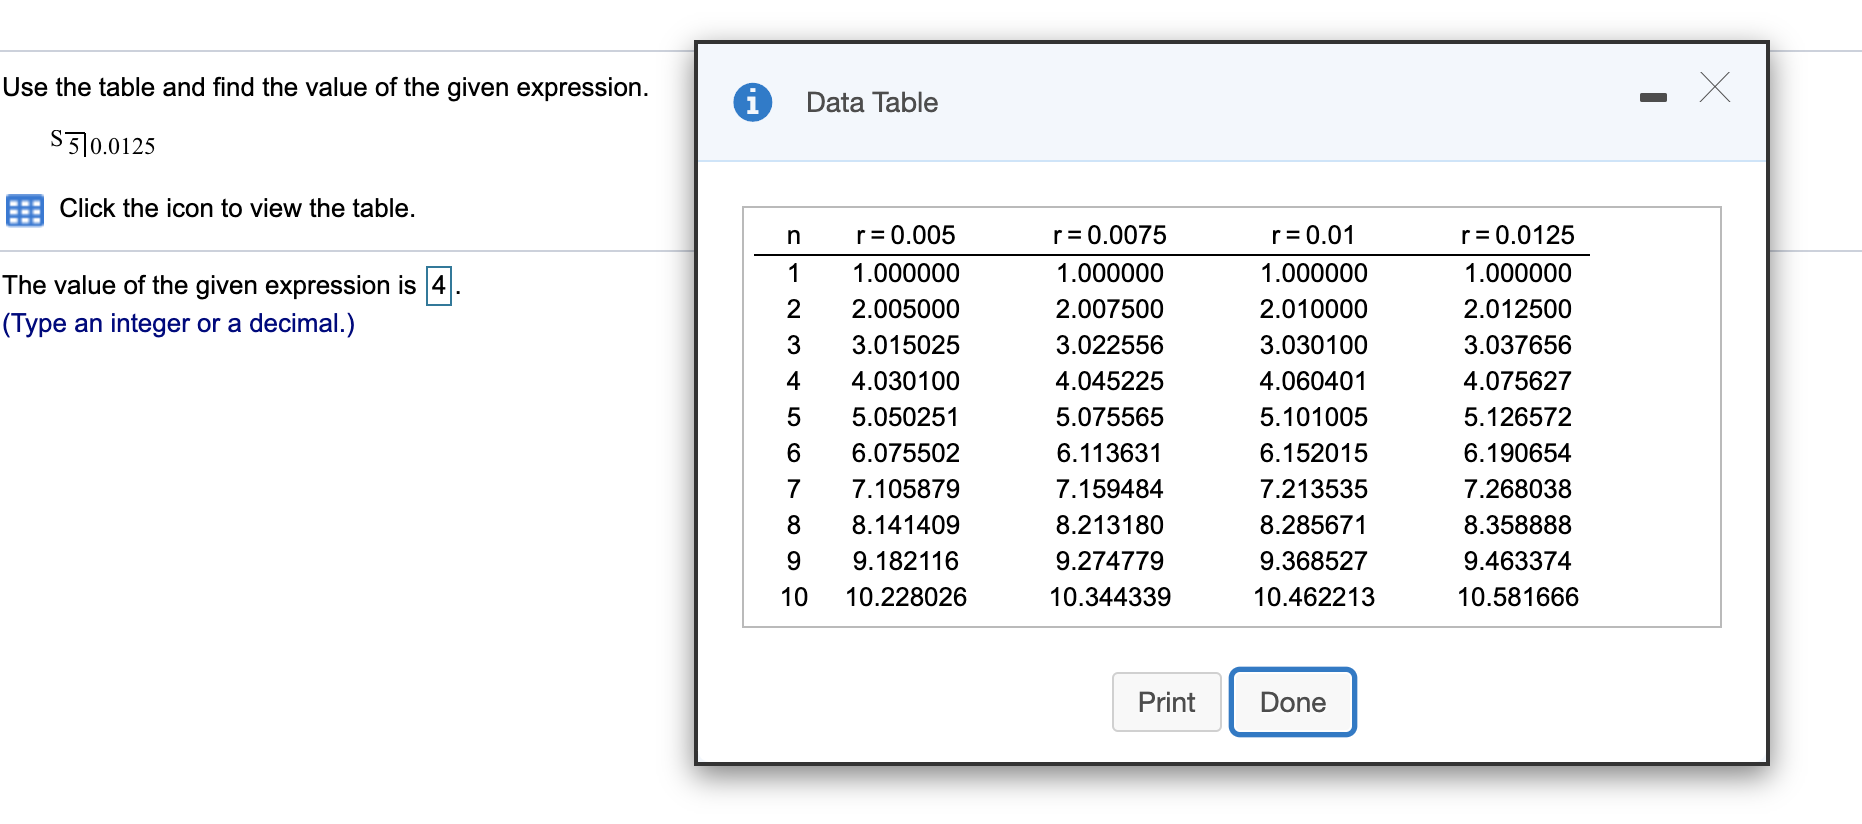Image resolution: width=1862 pixels, height=824 pixels.
Task: Click the value 9.368527 in the table
Action: point(1313,561)
